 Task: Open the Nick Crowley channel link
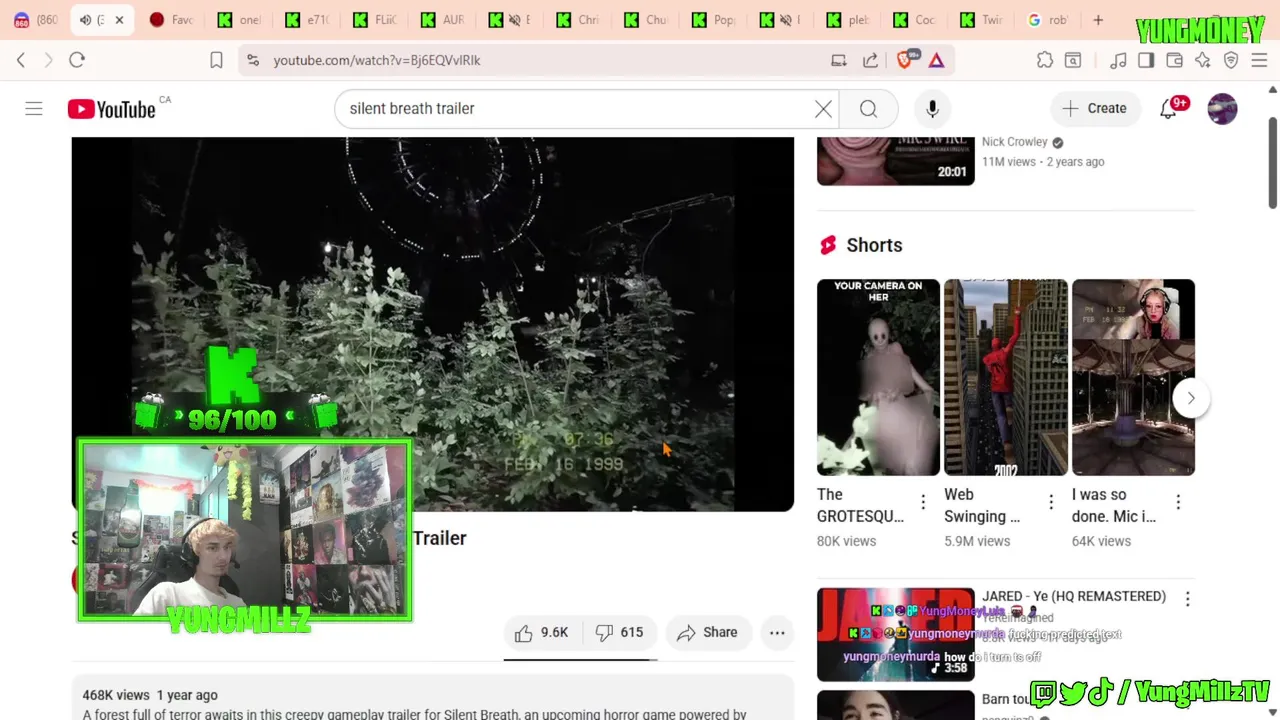1014,142
